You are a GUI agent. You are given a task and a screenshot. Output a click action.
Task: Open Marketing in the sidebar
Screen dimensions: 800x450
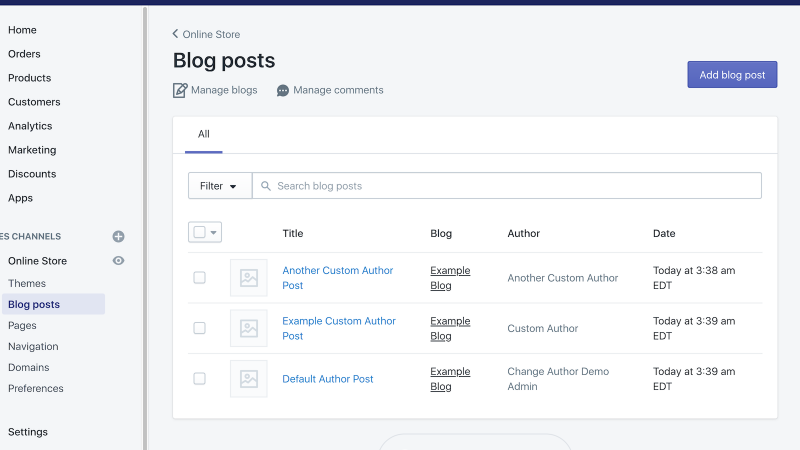coord(32,150)
